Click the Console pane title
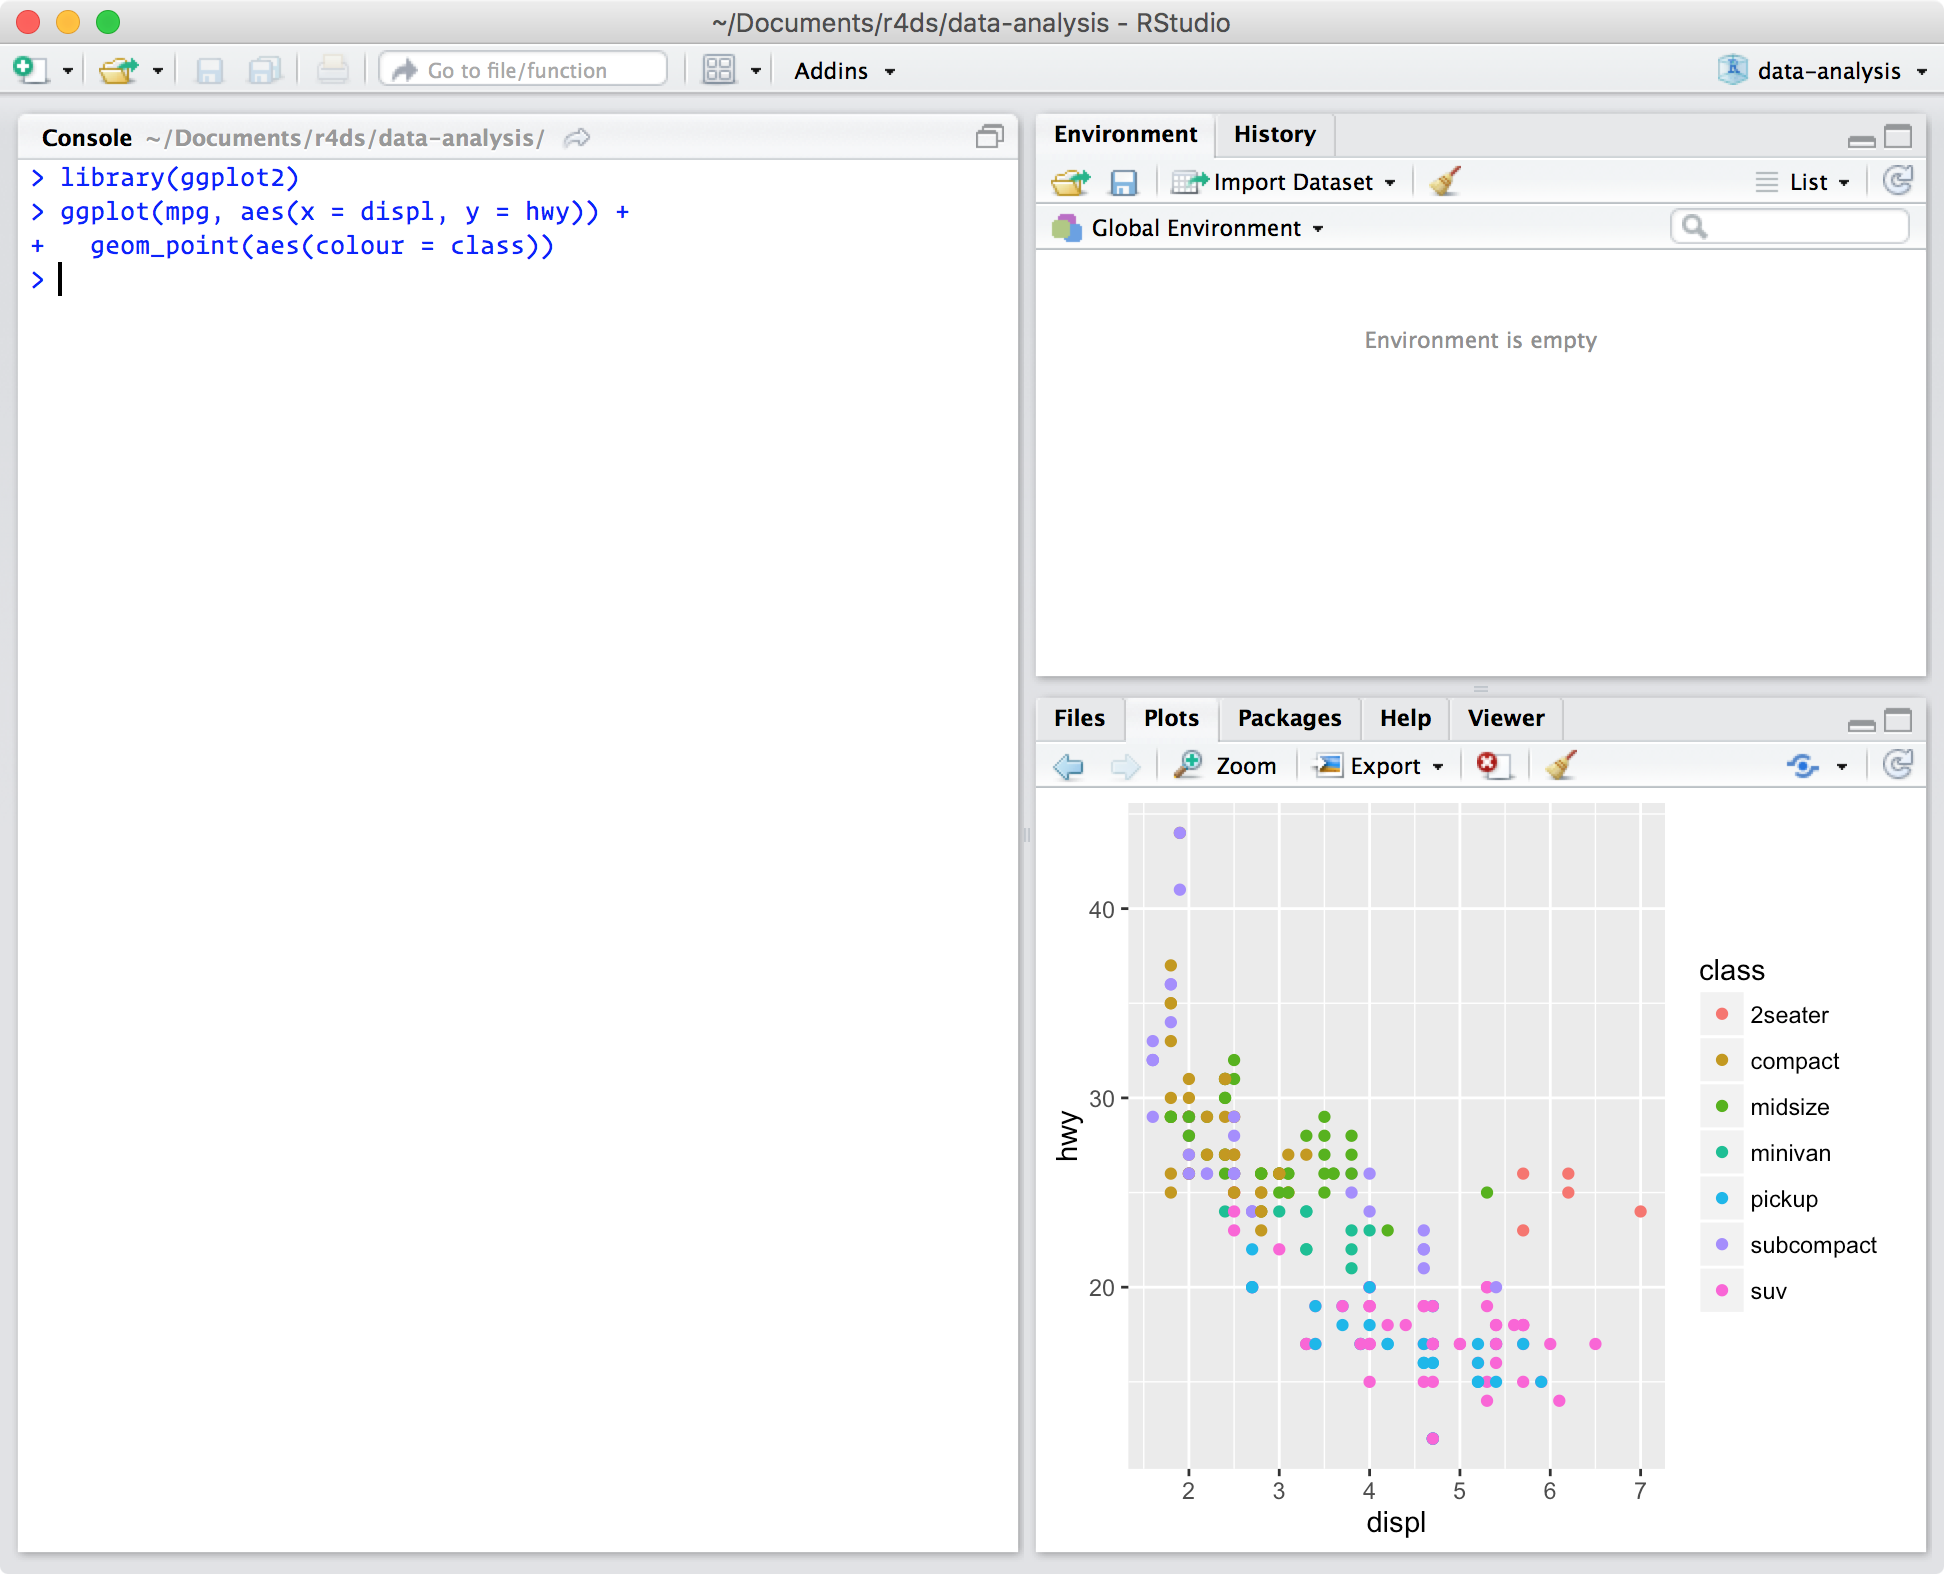Viewport: 1944px width, 1574px height. pyautogui.click(x=87, y=138)
